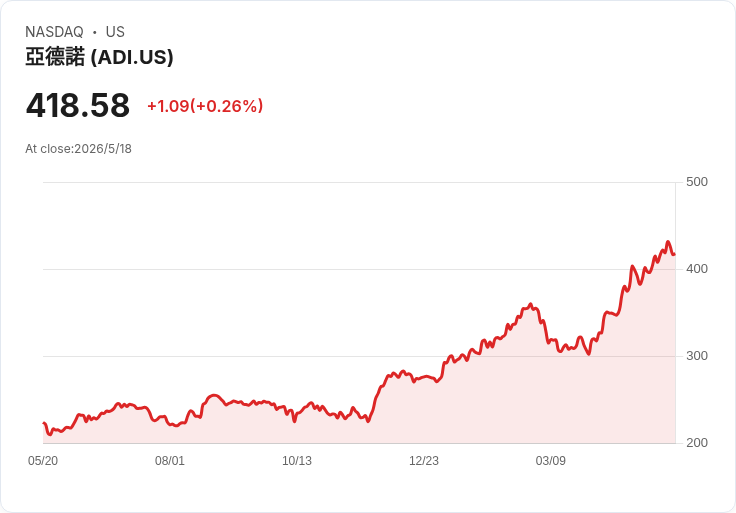Click the US market label

click(x=115, y=32)
